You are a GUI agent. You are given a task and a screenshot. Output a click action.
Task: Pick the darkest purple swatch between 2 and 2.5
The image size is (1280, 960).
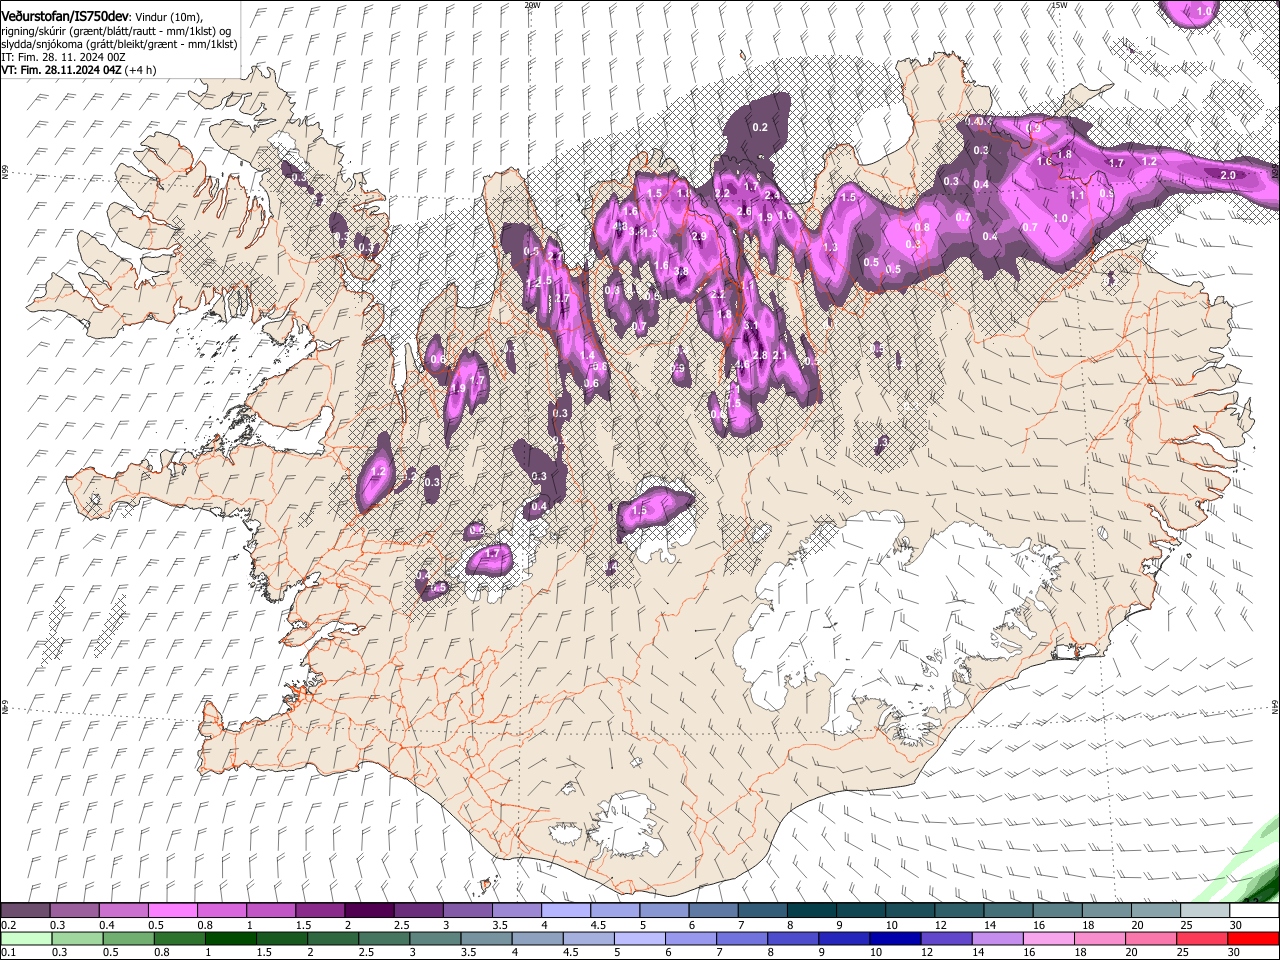click(x=368, y=911)
